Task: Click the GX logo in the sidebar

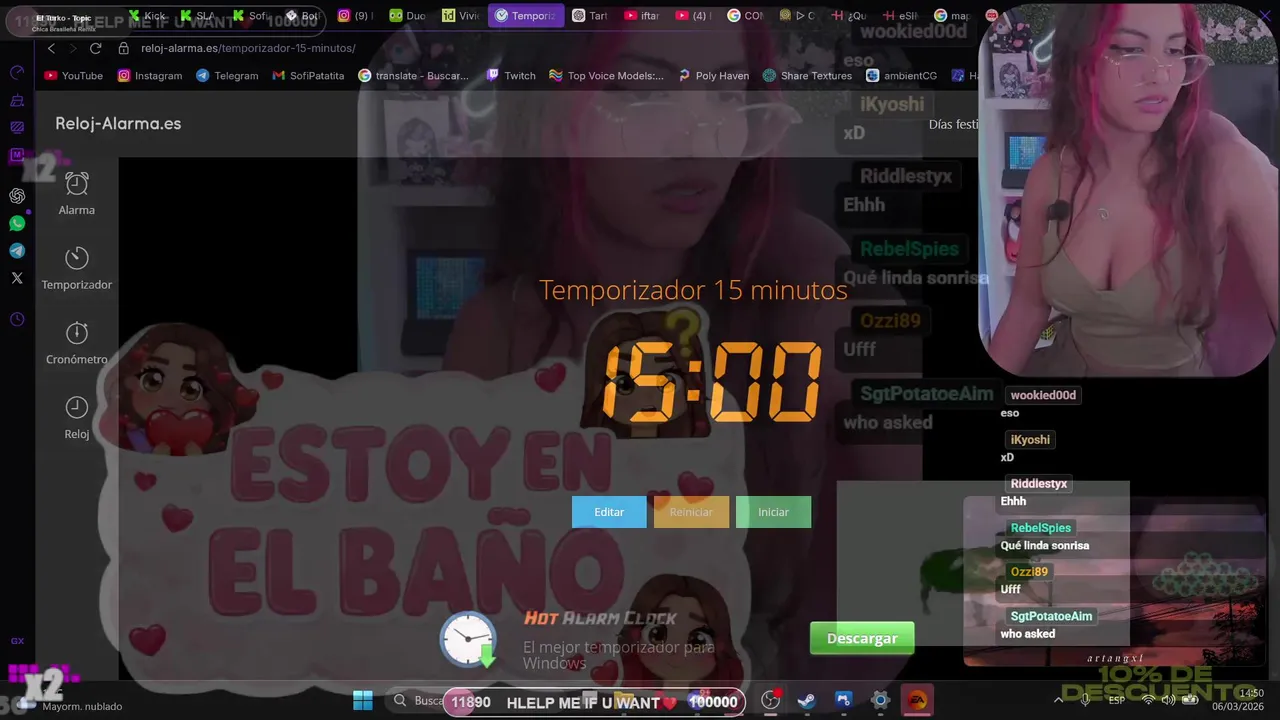Action: point(17,641)
